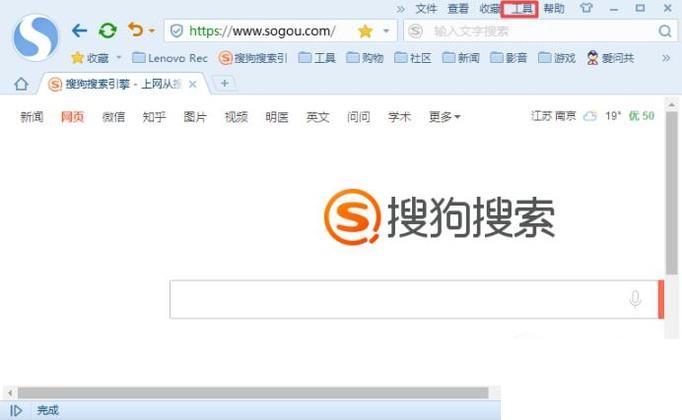Click the magnifier search icon

[x=665, y=31]
